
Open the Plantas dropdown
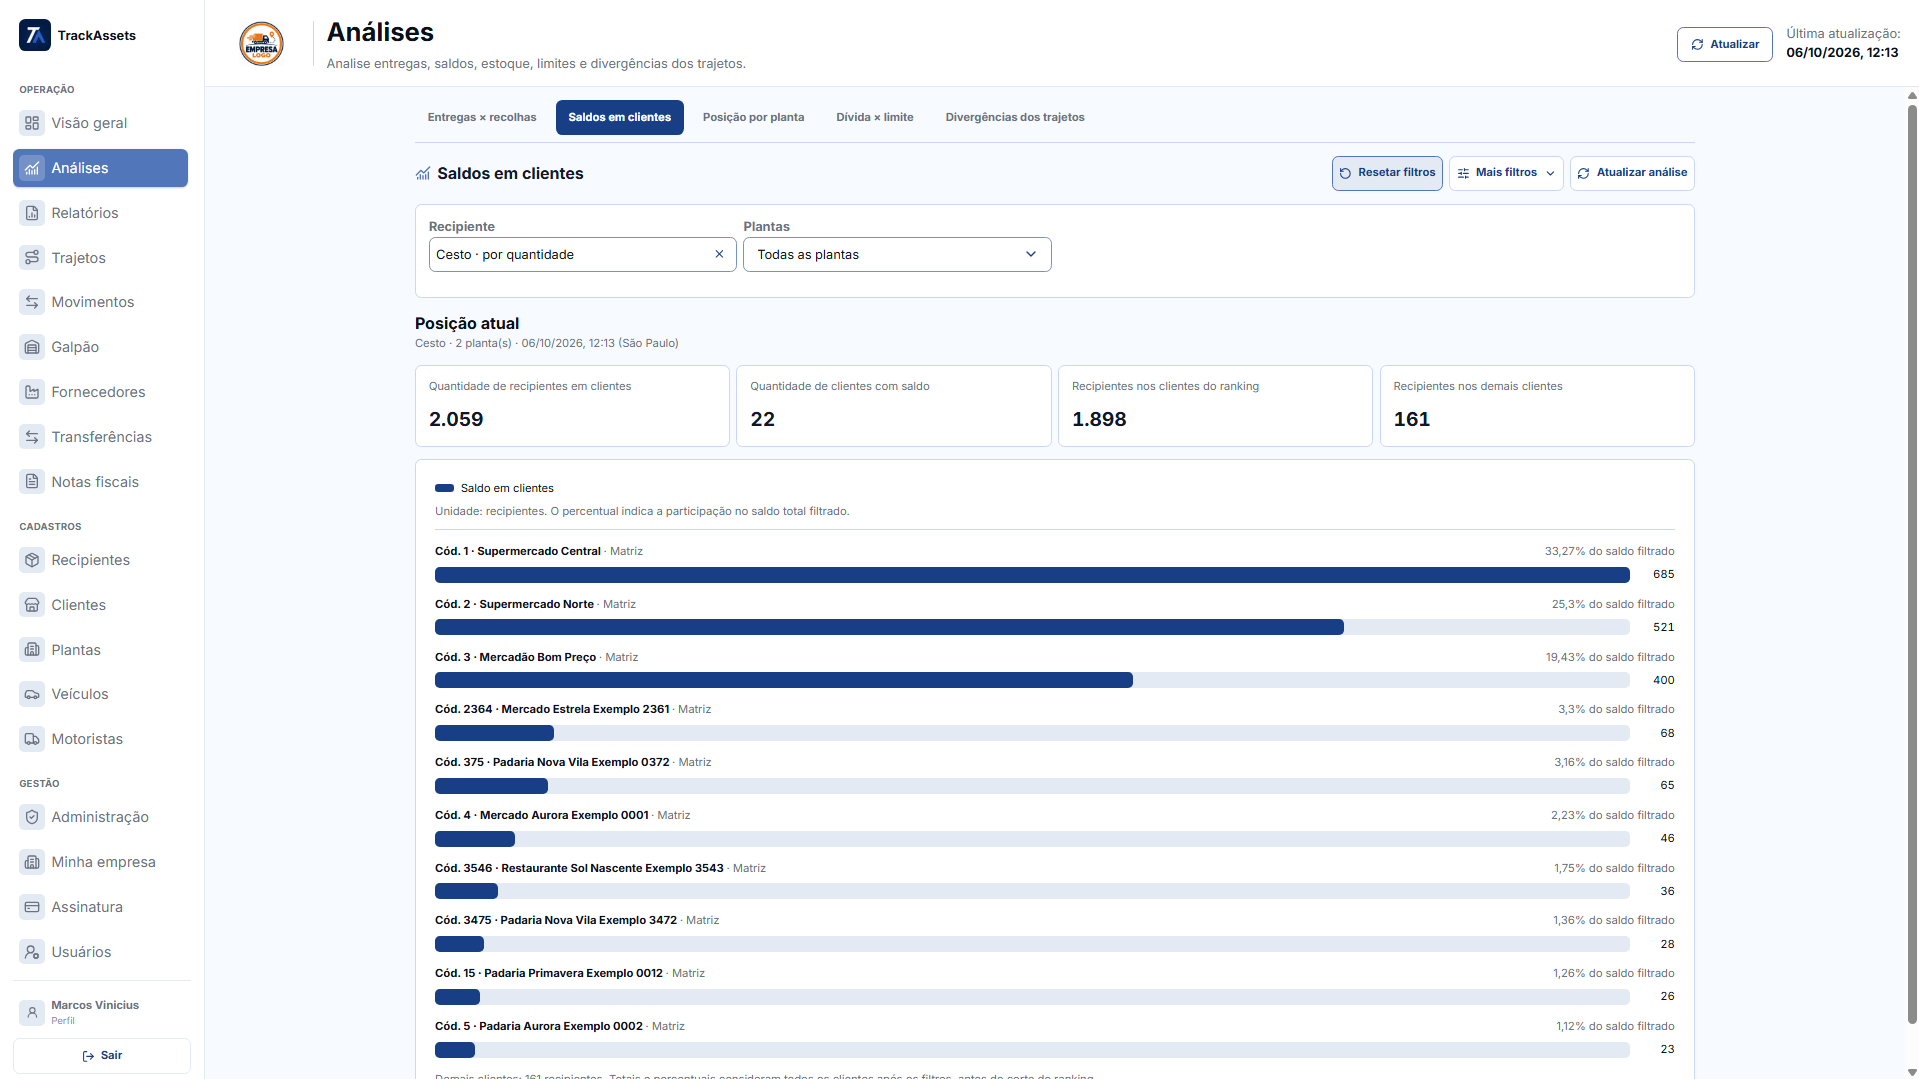(x=897, y=254)
